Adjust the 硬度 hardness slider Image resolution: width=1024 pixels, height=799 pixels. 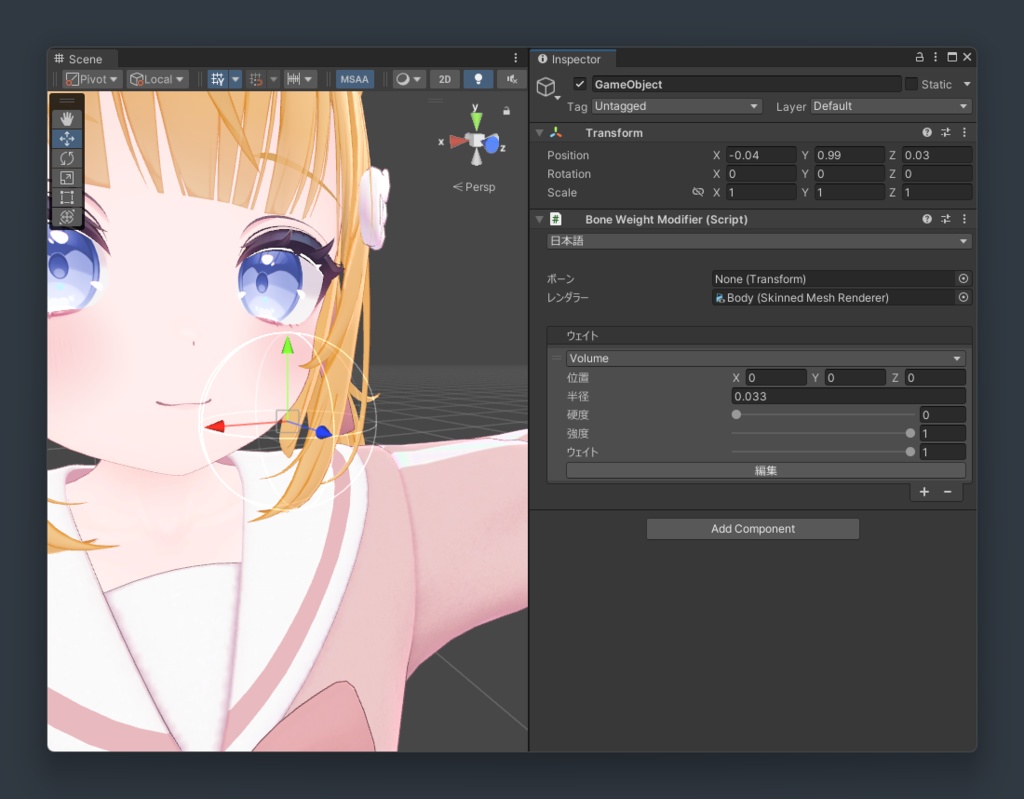(823, 414)
